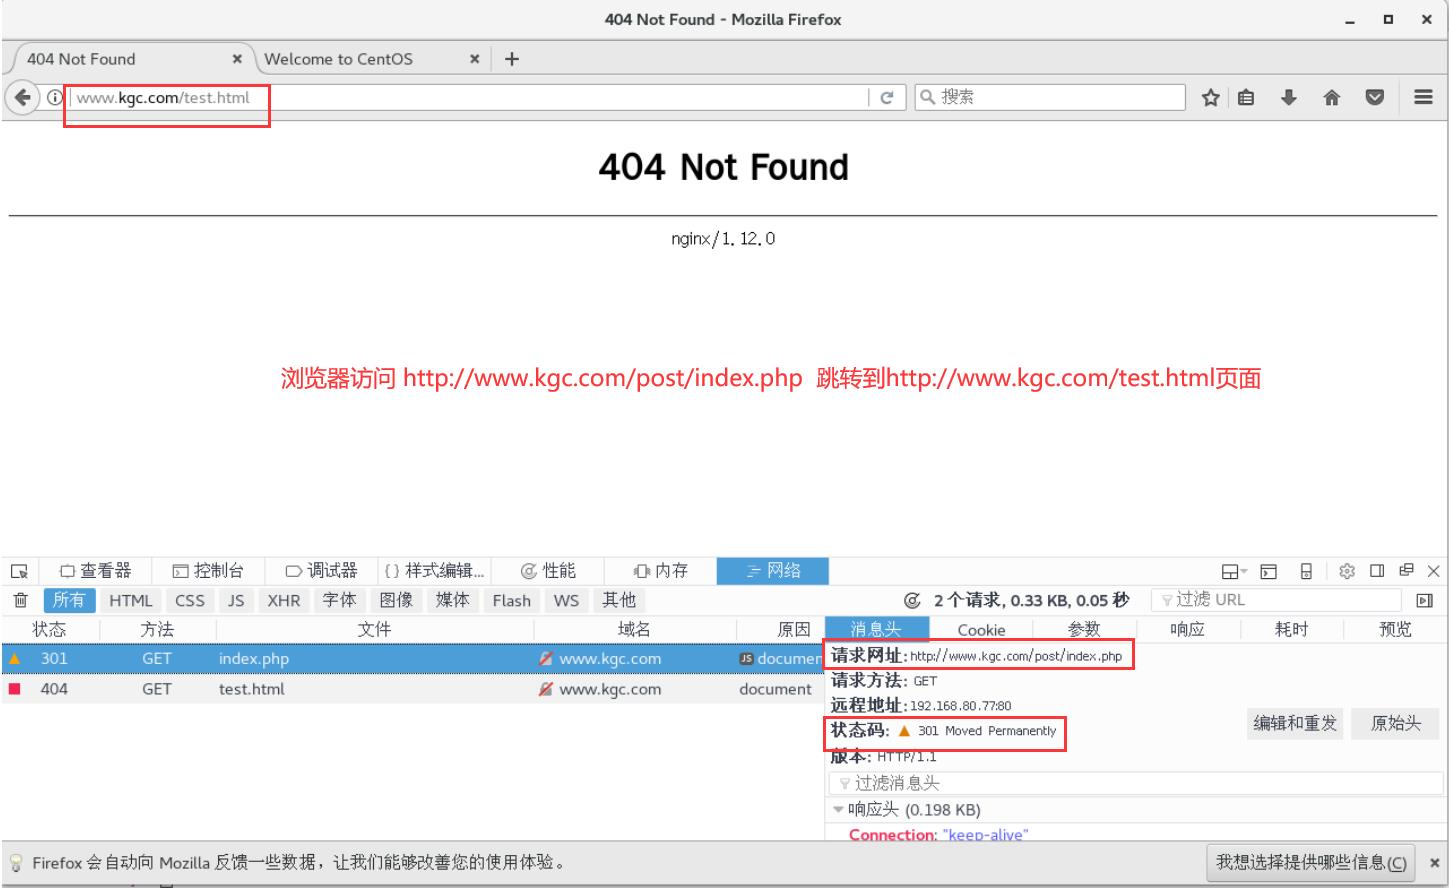Open the bookmarks list icon

pos(1246,97)
